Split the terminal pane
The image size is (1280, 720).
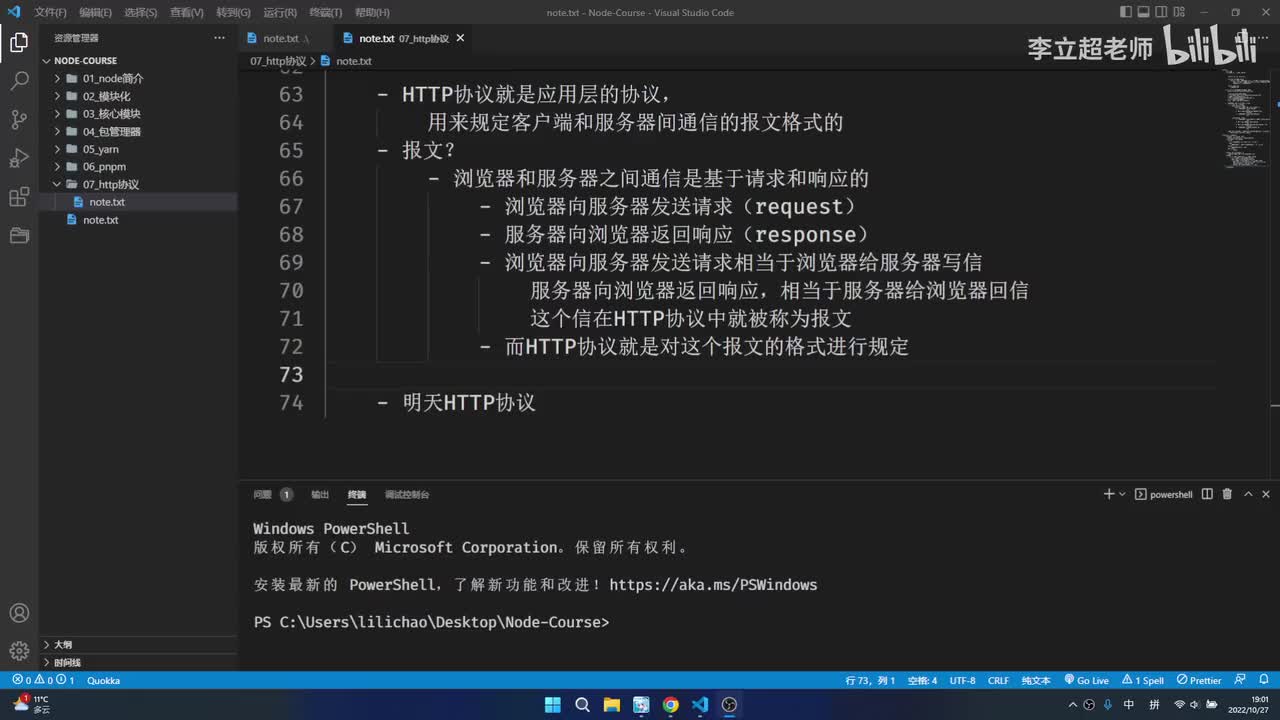1207,494
